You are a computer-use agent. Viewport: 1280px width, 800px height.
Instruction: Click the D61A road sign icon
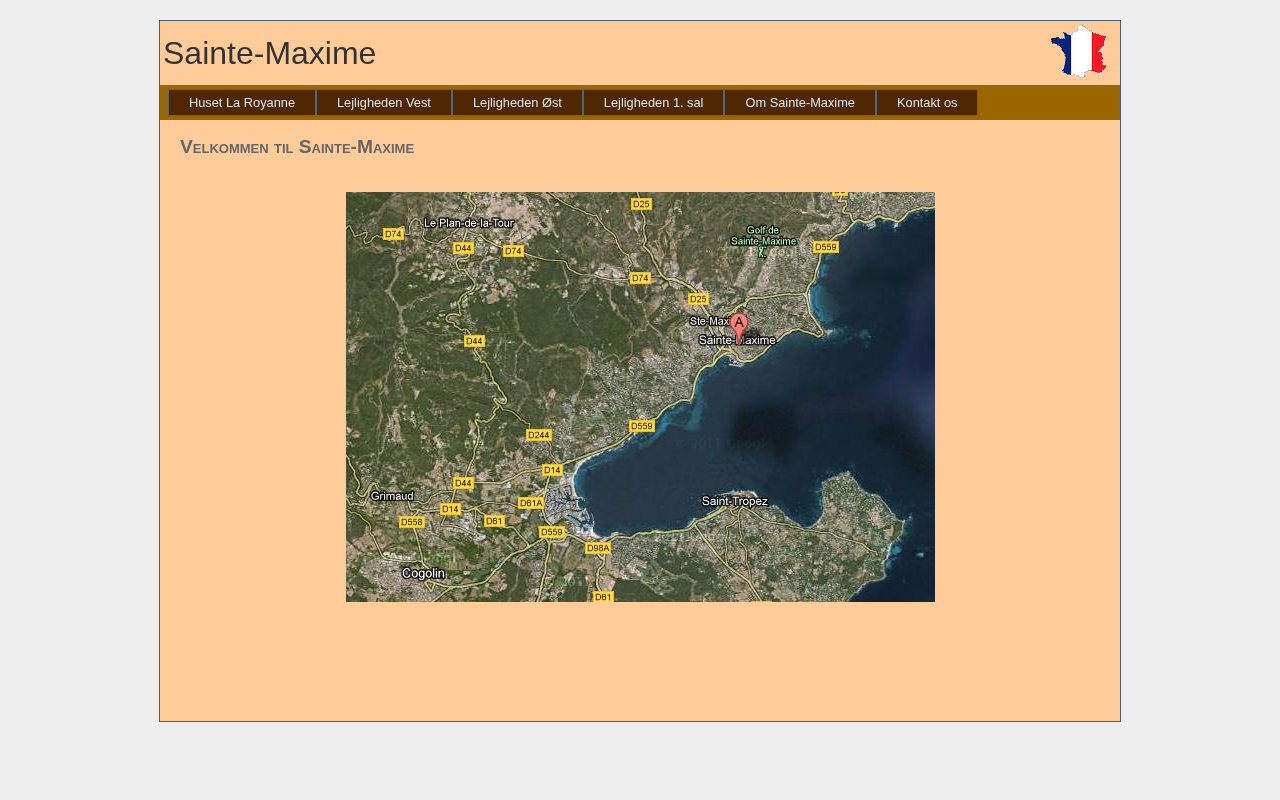click(x=531, y=503)
